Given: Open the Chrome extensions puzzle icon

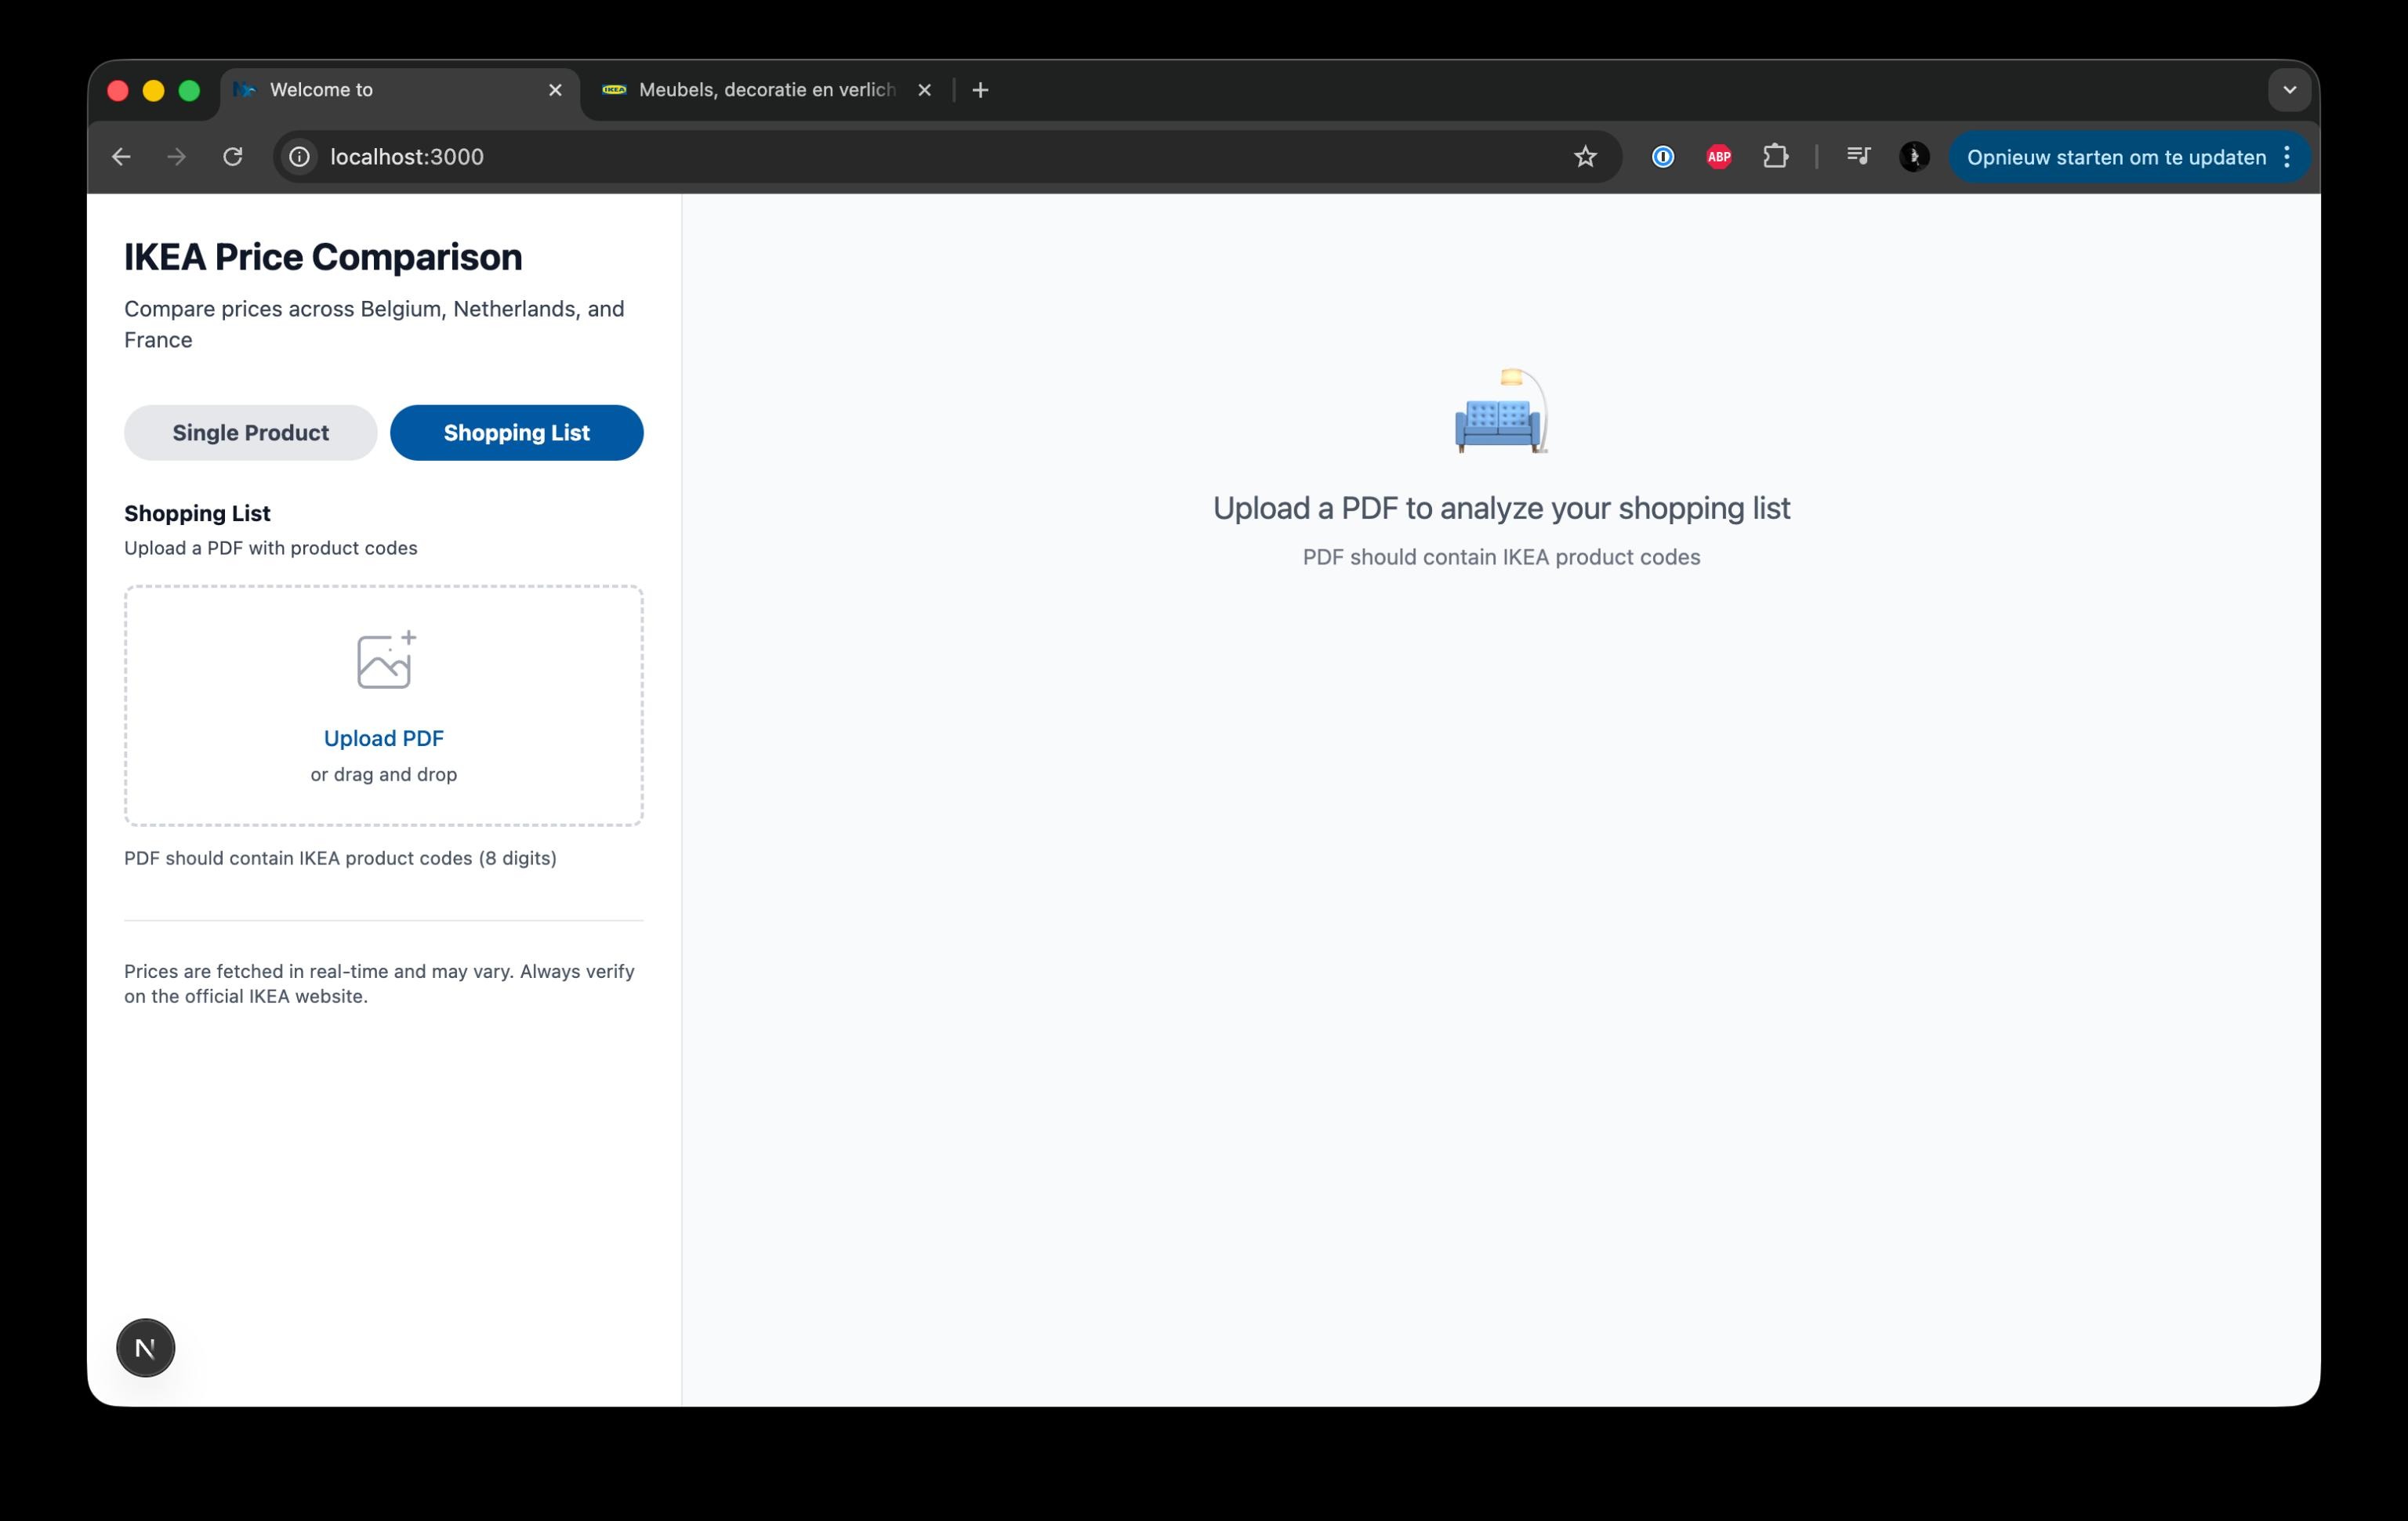Looking at the screenshot, I should point(1775,157).
